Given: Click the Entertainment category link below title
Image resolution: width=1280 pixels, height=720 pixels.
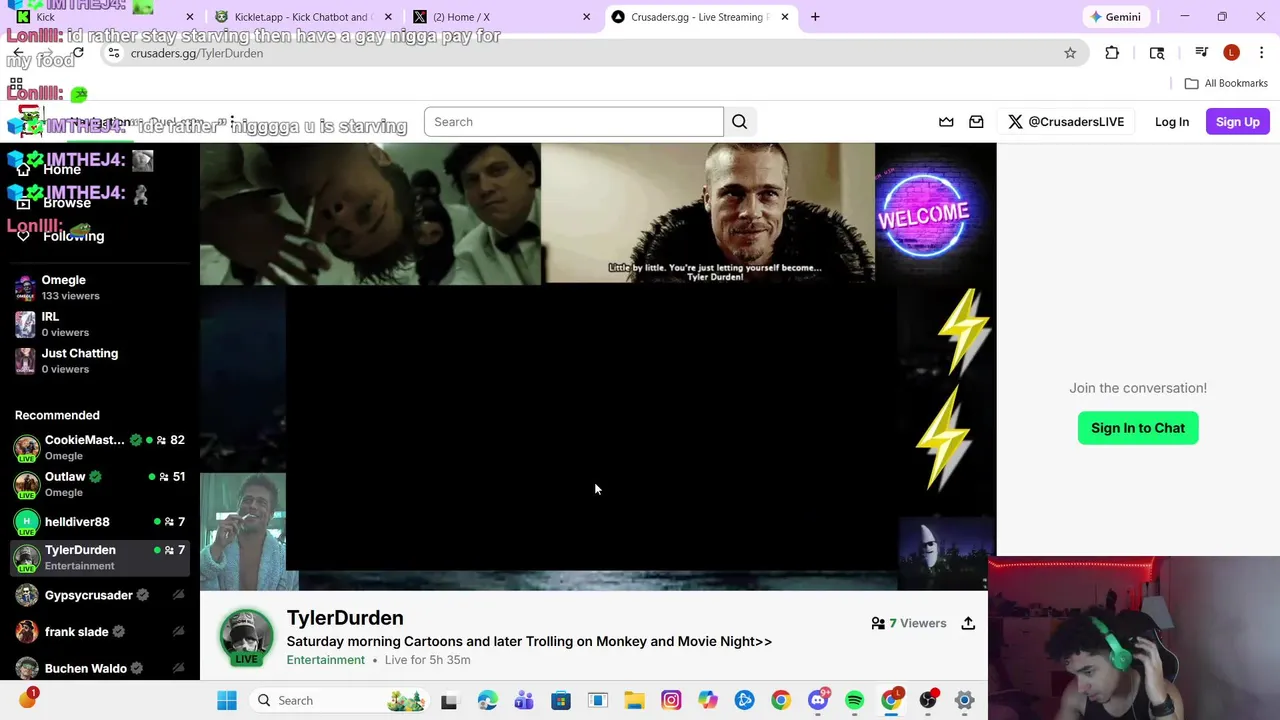Looking at the screenshot, I should (x=326, y=660).
